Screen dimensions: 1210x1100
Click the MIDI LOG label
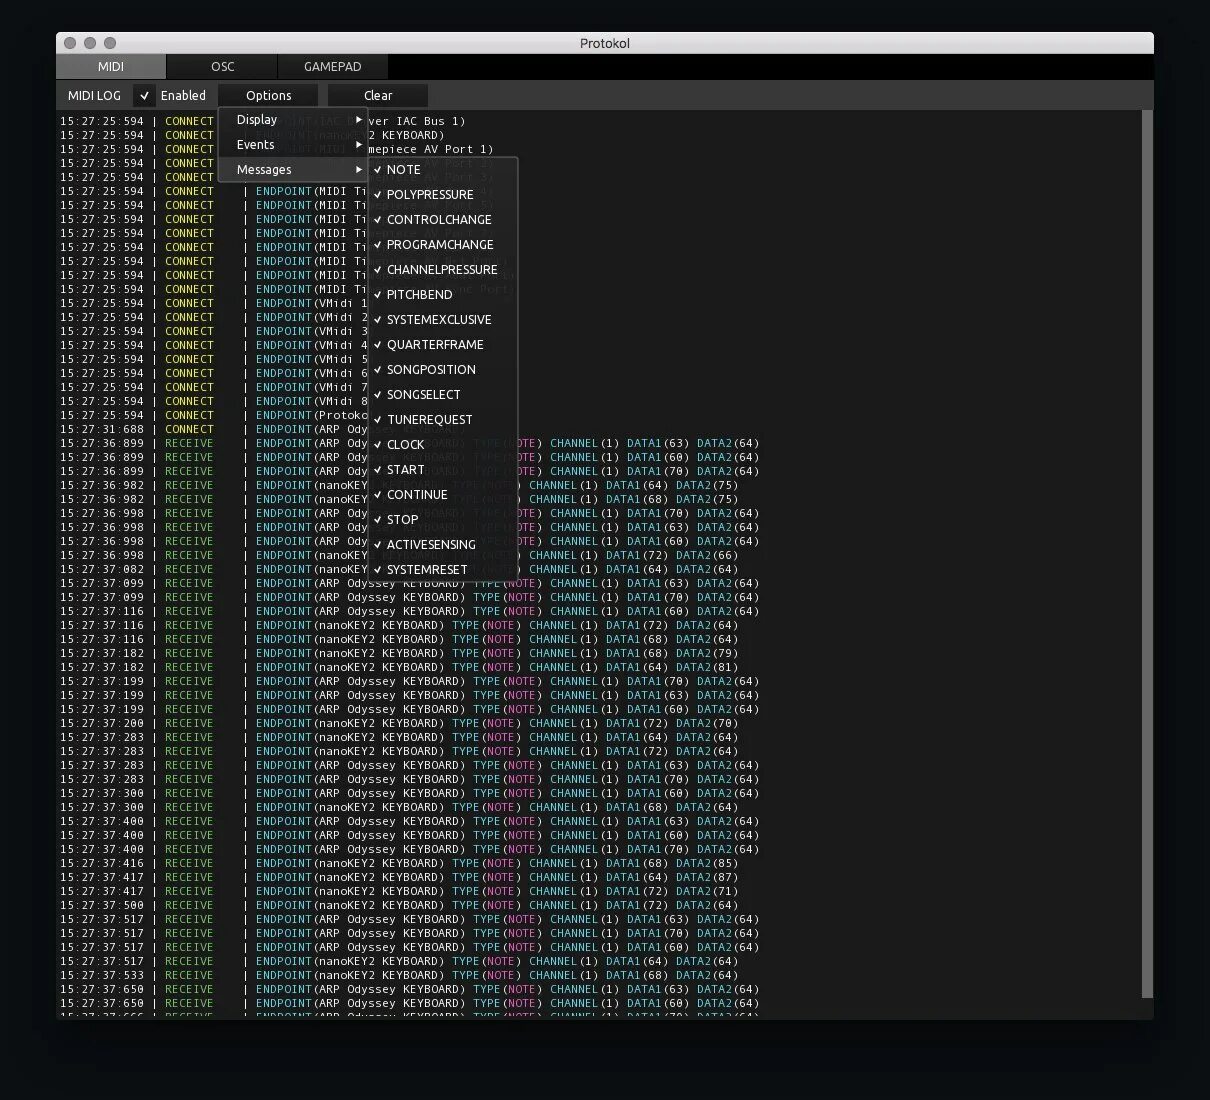(94, 96)
